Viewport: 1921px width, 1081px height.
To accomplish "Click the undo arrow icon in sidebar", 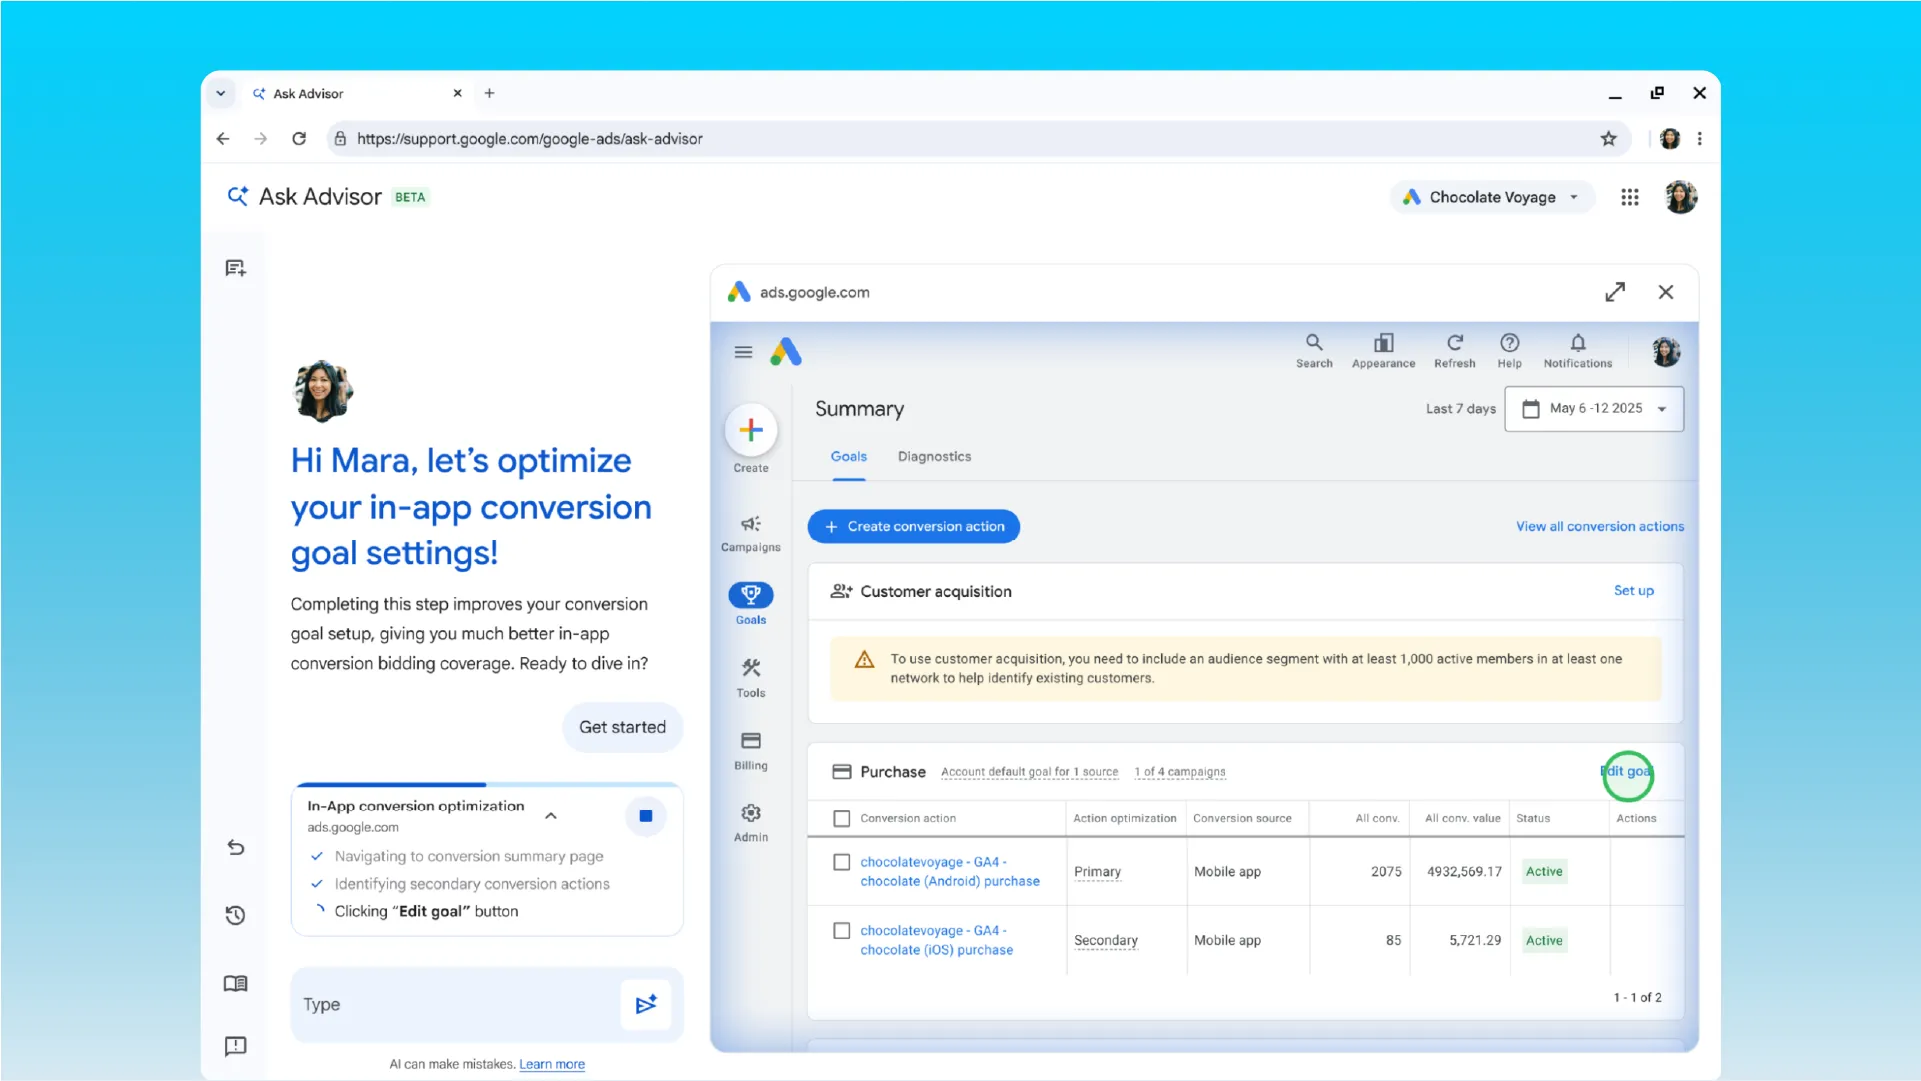I will click(236, 848).
